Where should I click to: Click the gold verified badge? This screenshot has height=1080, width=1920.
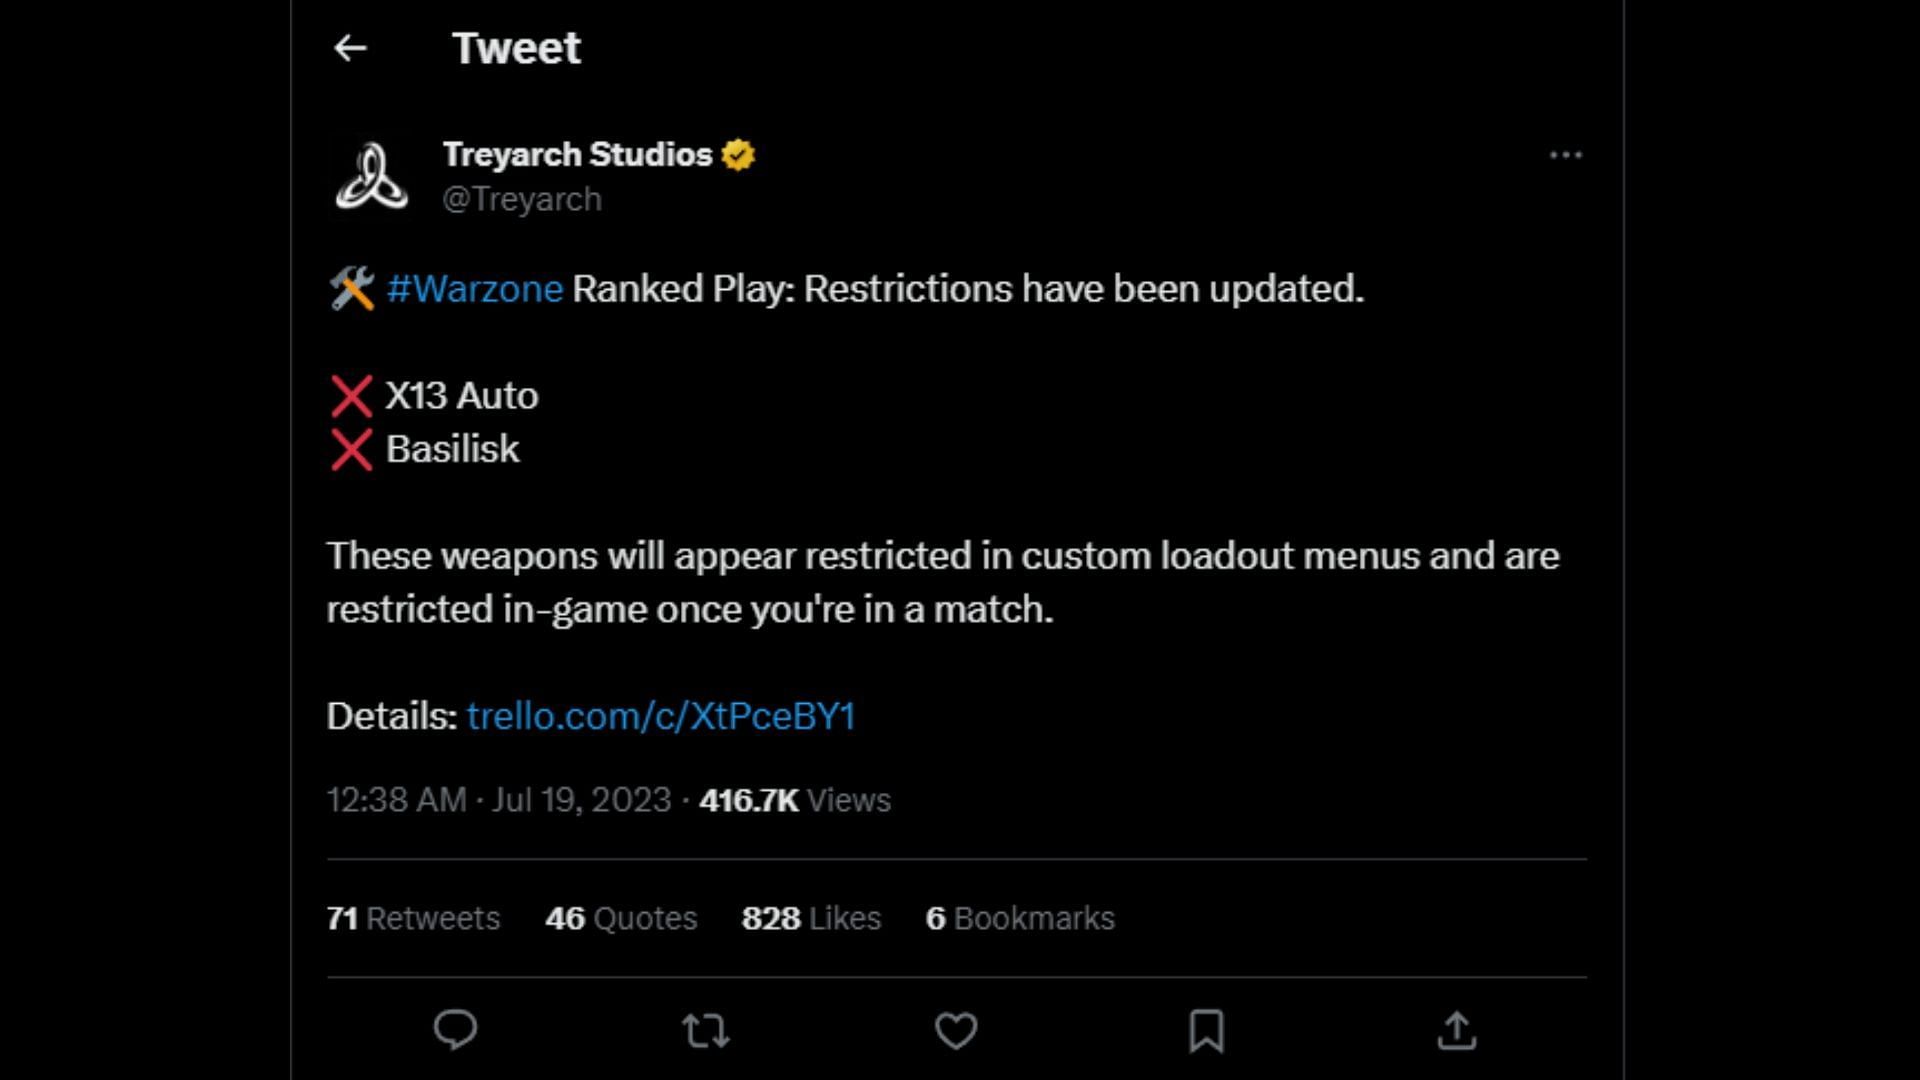738,155
